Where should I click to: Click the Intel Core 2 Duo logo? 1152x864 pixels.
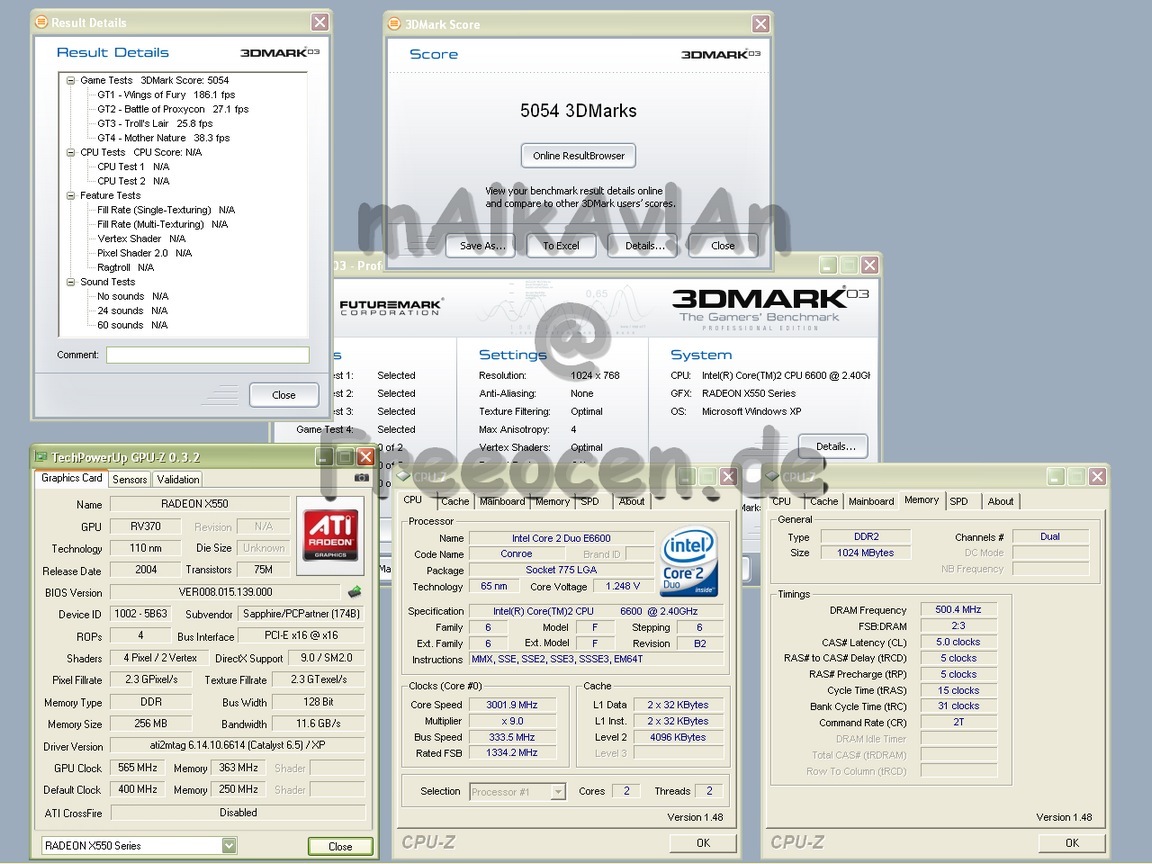click(x=688, y=561)
